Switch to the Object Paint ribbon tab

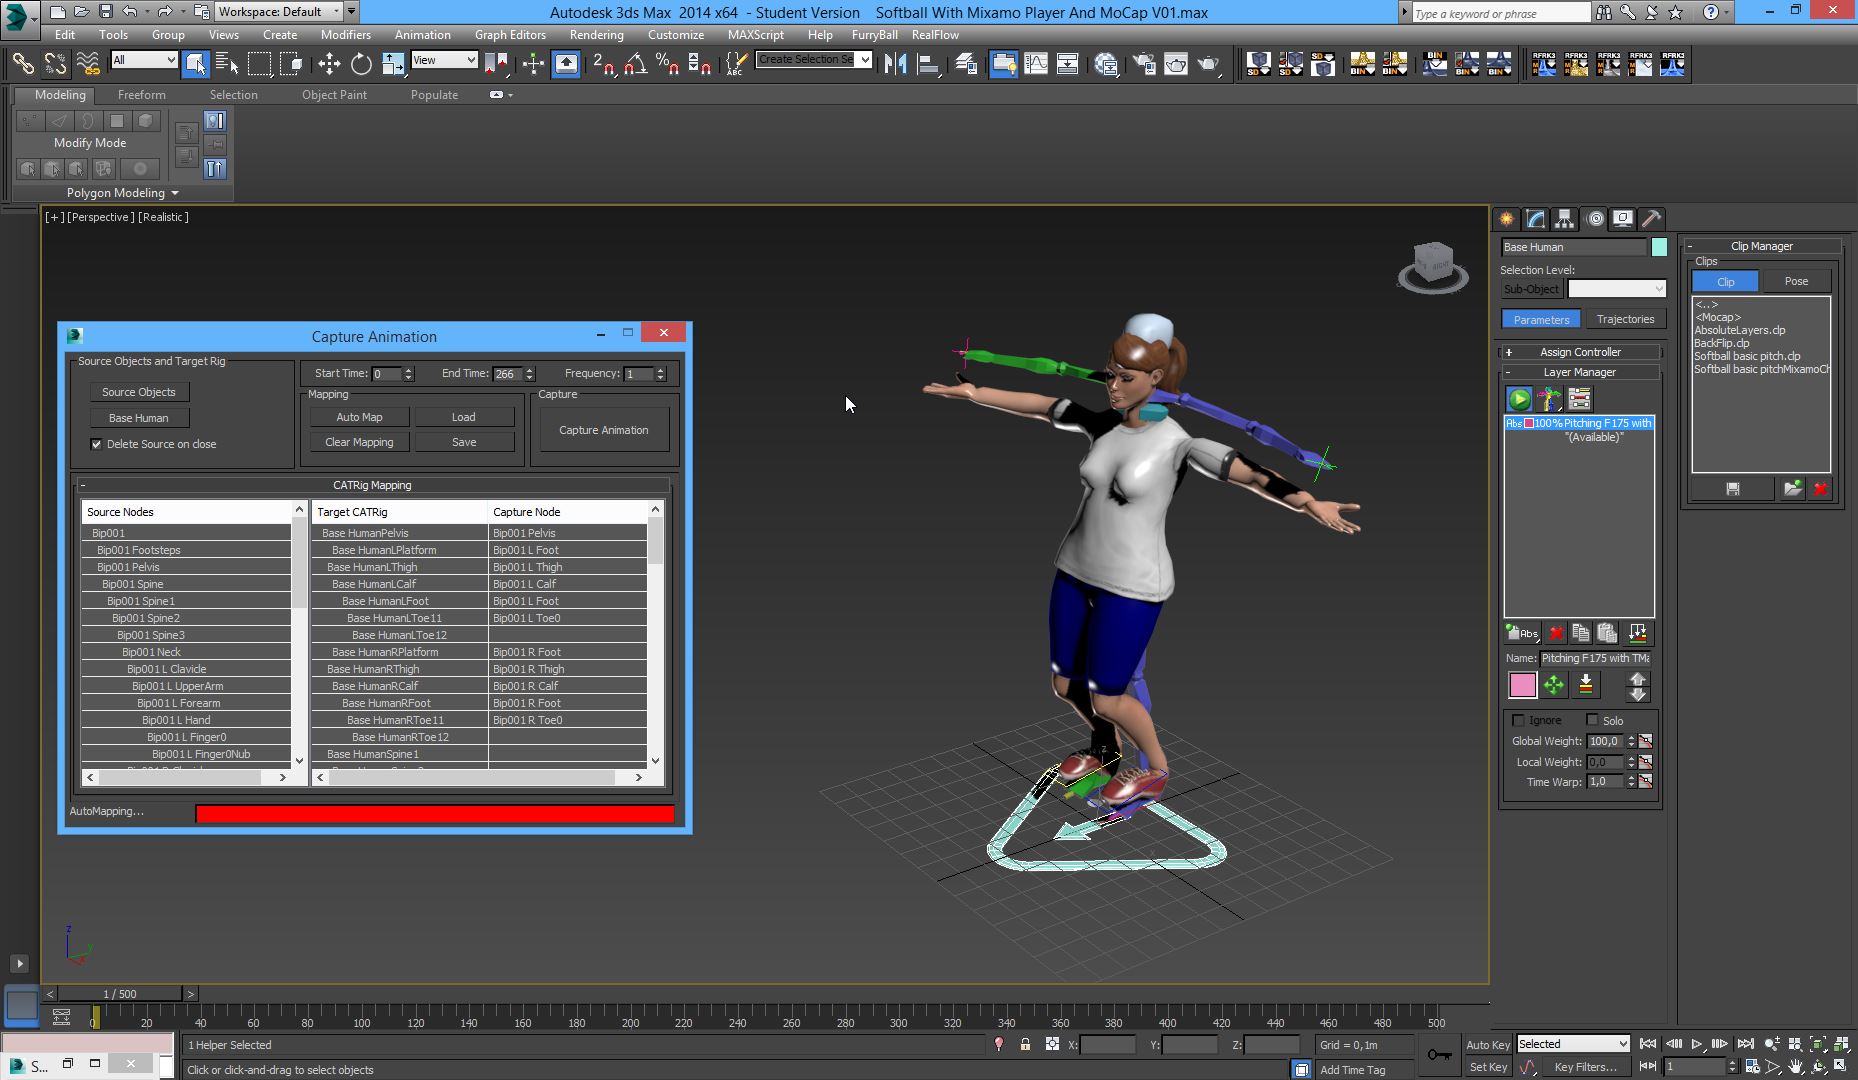pos(334,95)
